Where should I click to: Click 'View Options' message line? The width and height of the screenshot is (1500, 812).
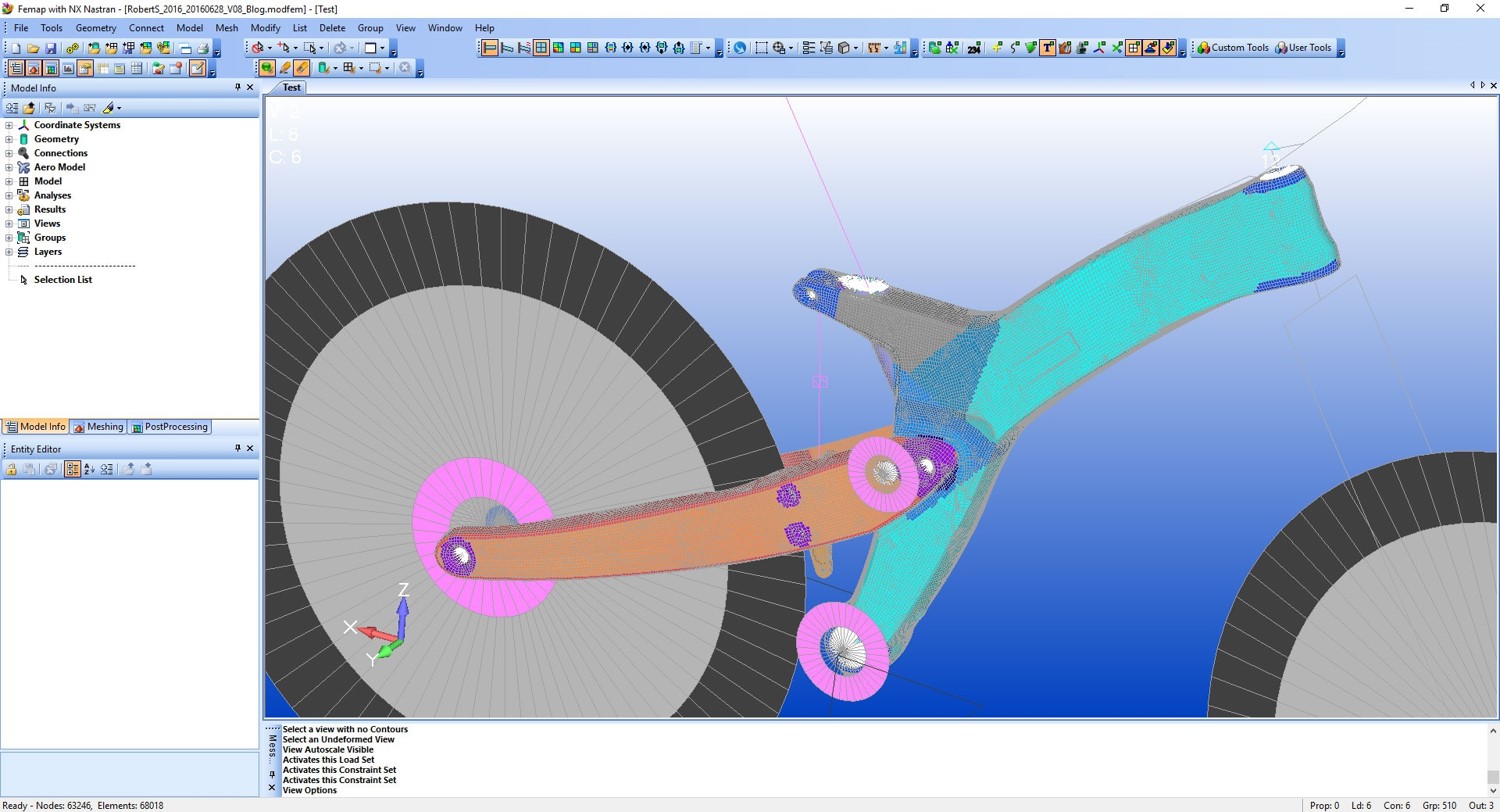[x=310, y=790]
